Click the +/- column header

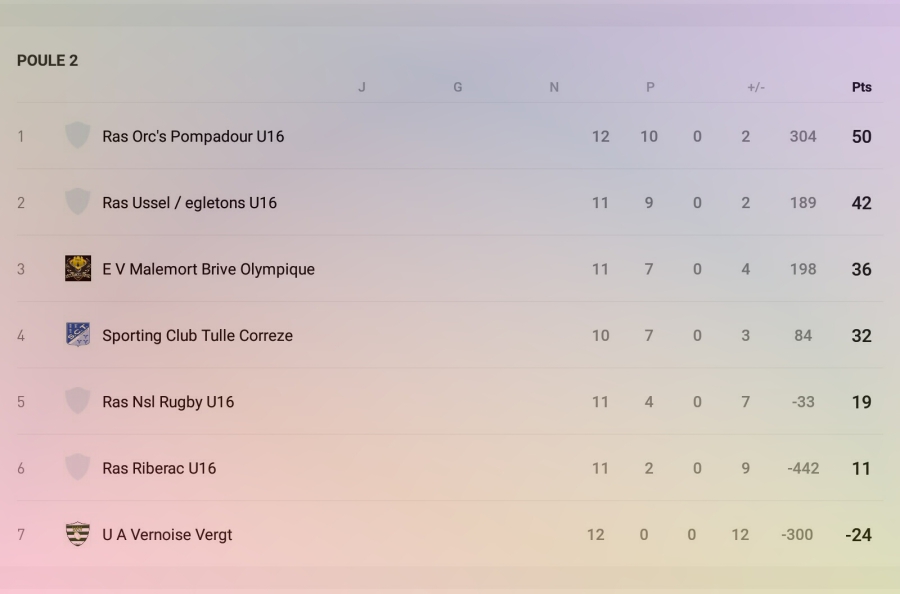click(756, 87)
